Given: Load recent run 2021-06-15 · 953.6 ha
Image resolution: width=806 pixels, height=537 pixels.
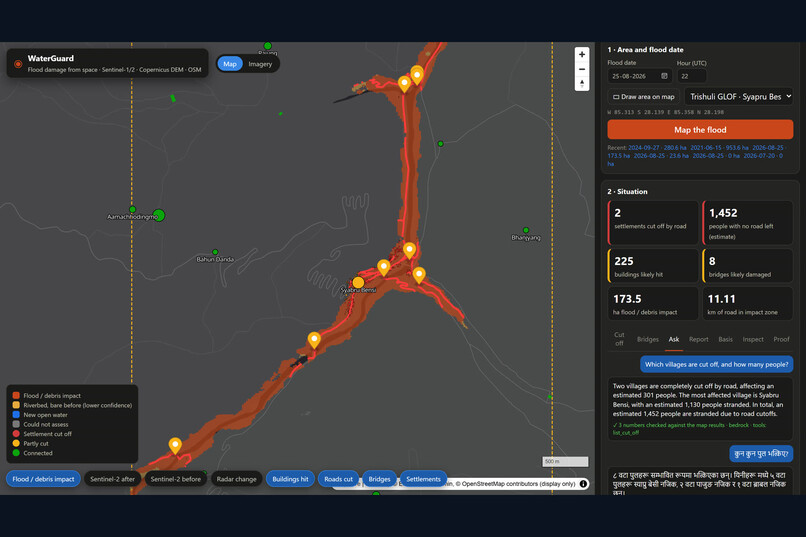Looking at the screenshot, I should [x=719, y=147].
